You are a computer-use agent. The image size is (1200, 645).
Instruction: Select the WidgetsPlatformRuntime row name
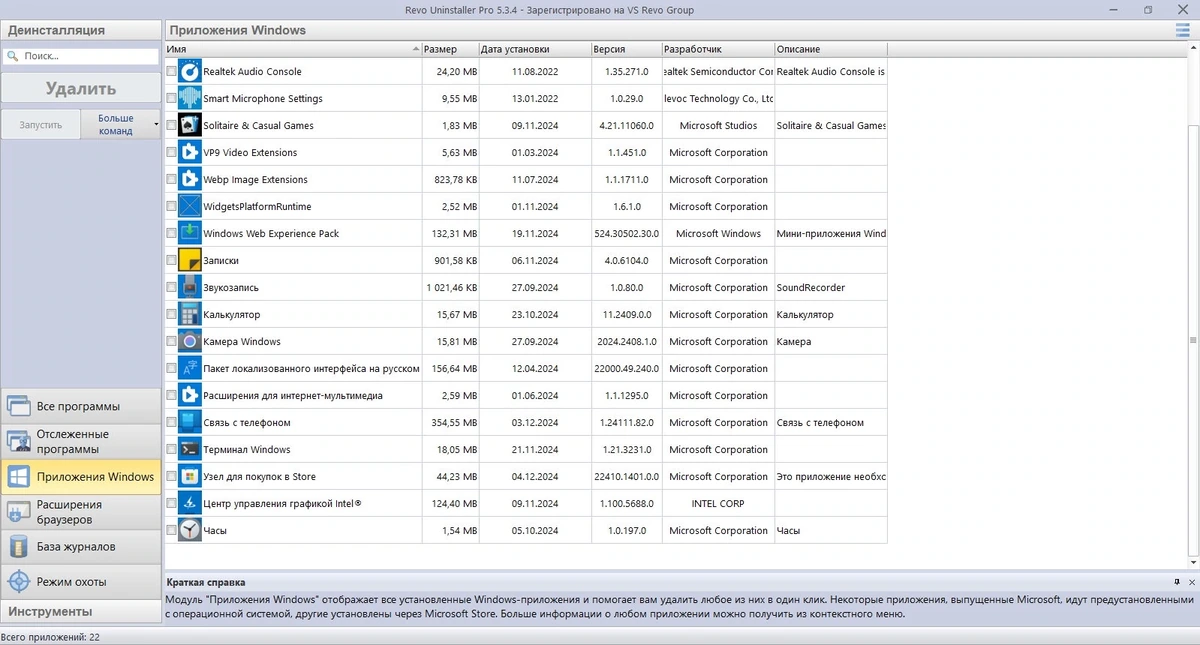(x=257, y=207)
